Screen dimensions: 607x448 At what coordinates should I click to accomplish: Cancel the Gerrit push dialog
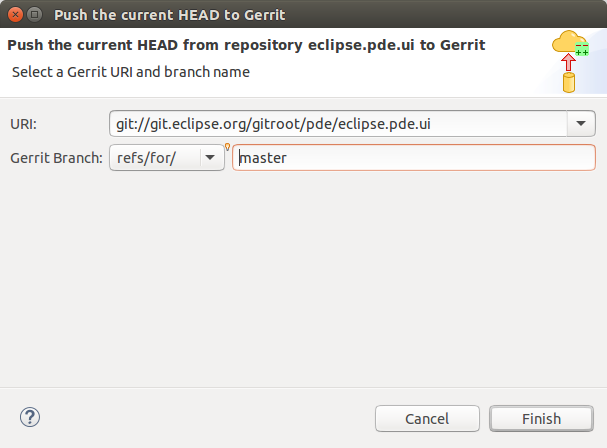pos(427,419)
